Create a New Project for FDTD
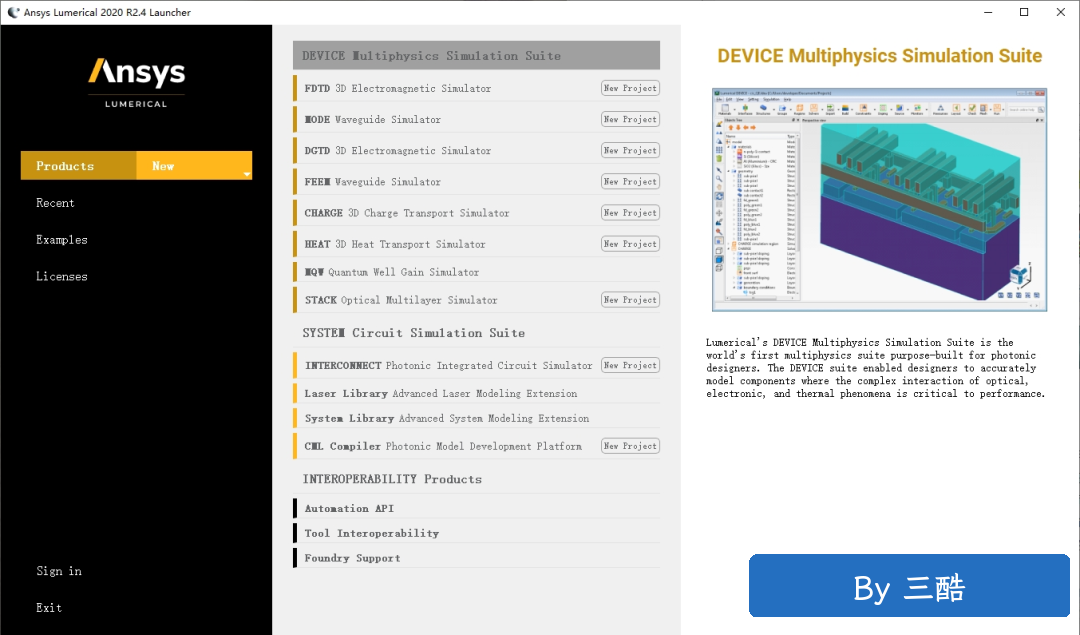The width and height of the screenshot is (1080, 635). (x=630, y=88)
